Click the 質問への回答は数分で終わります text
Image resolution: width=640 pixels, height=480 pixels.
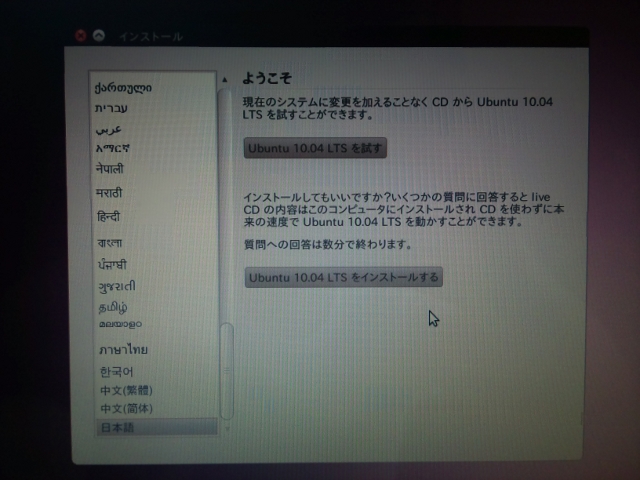point(328,244)
